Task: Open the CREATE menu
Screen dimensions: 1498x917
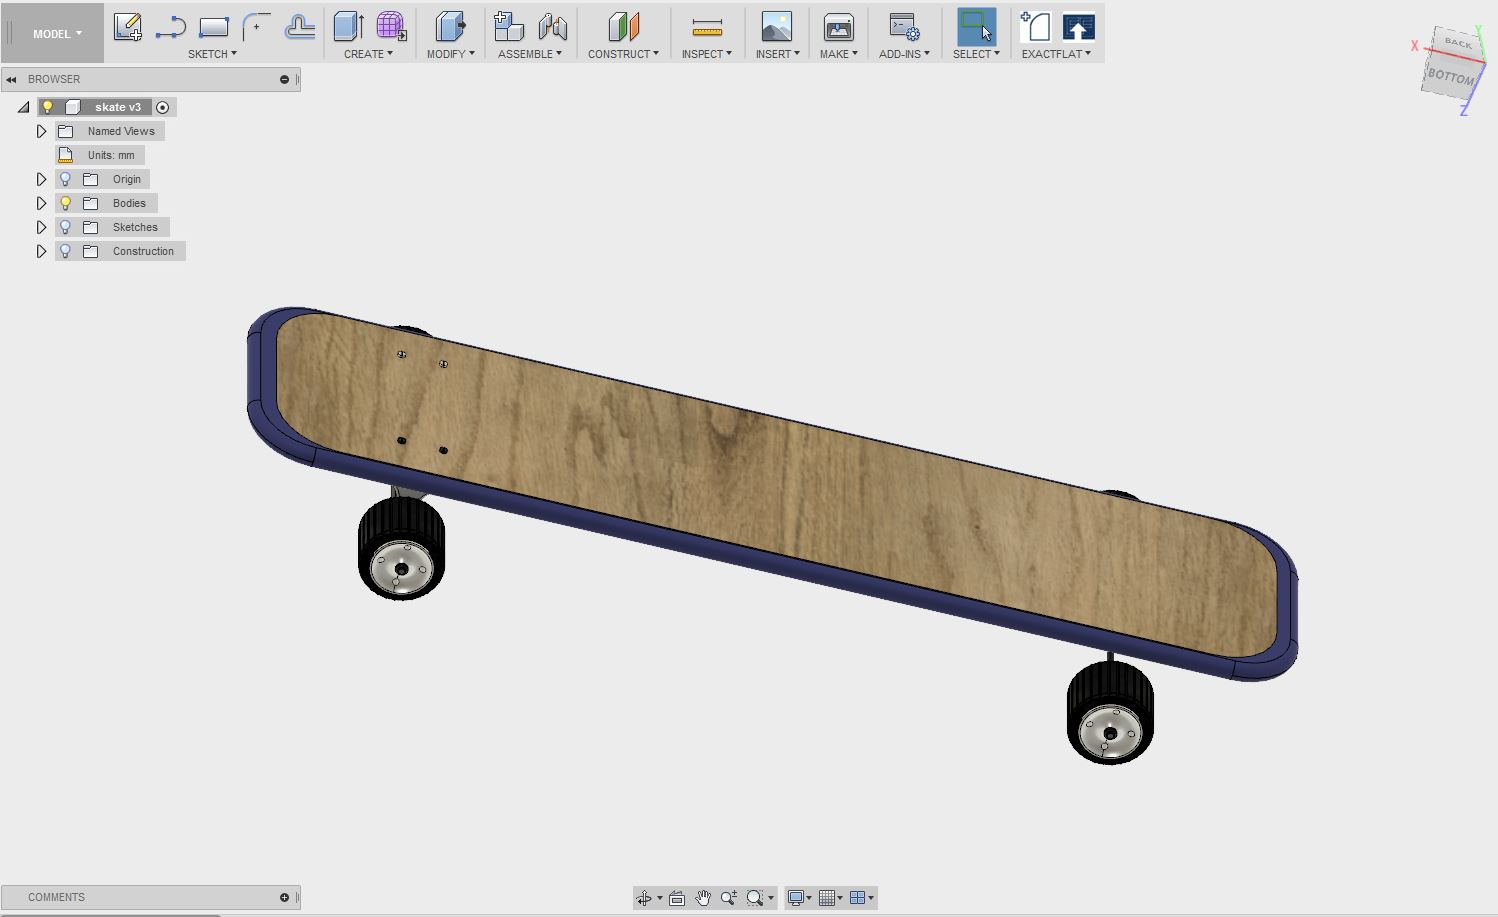Action: click(x=368, y=54)
